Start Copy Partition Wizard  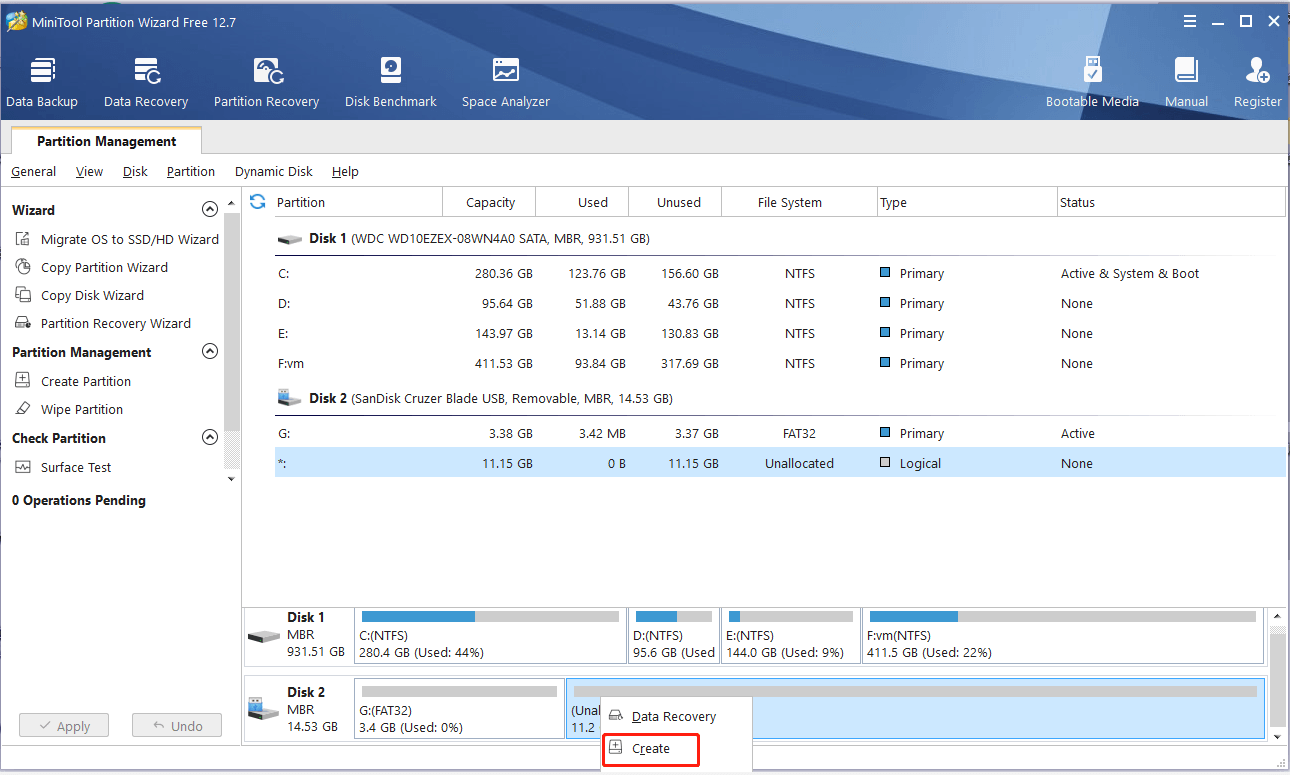(x=104, y=267)
